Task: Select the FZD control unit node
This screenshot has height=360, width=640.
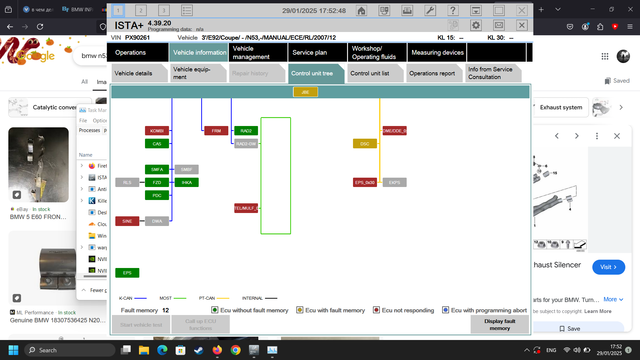Action: [157, 182]
